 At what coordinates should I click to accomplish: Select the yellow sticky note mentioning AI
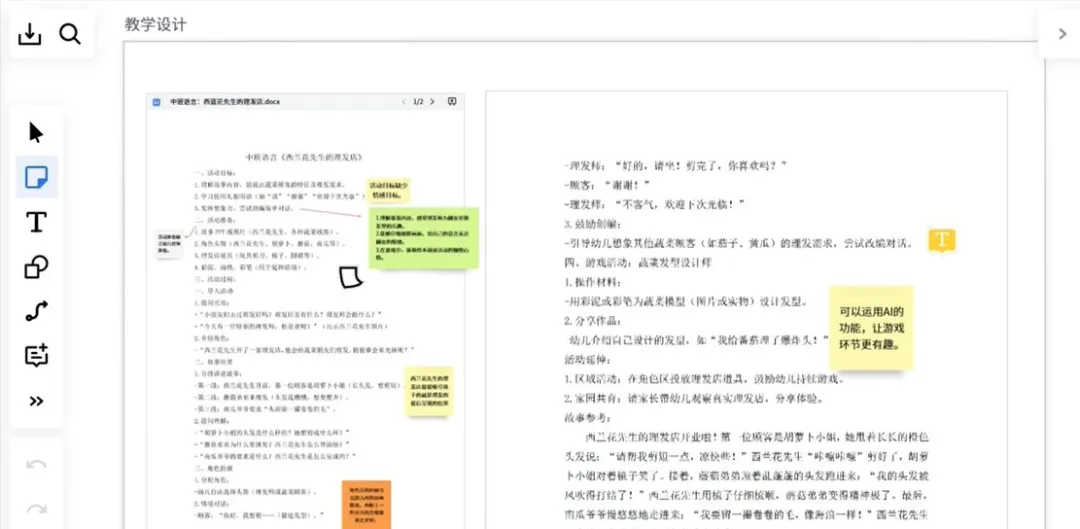click(x=871, y=328)
